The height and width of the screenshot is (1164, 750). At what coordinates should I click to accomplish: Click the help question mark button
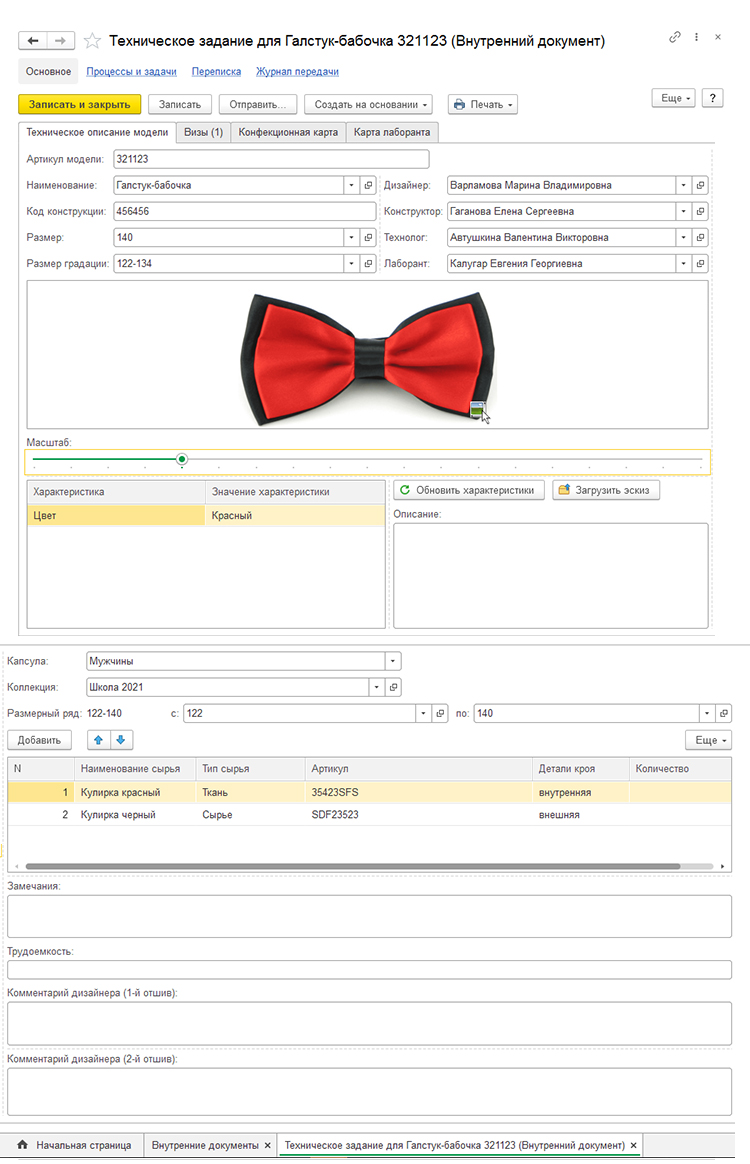point(712,98)
